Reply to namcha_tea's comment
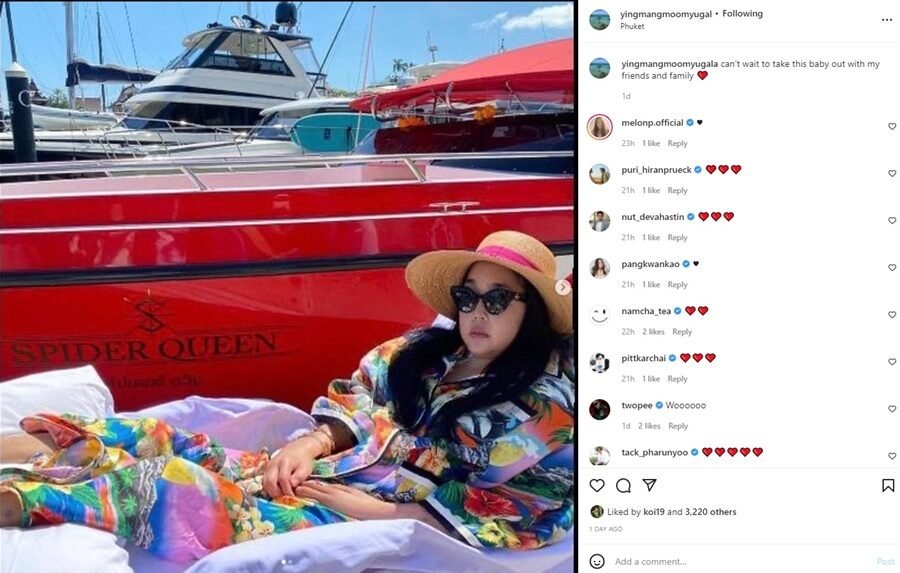The width and height of the screenshot is (900, 573). [x=682, y=332]
